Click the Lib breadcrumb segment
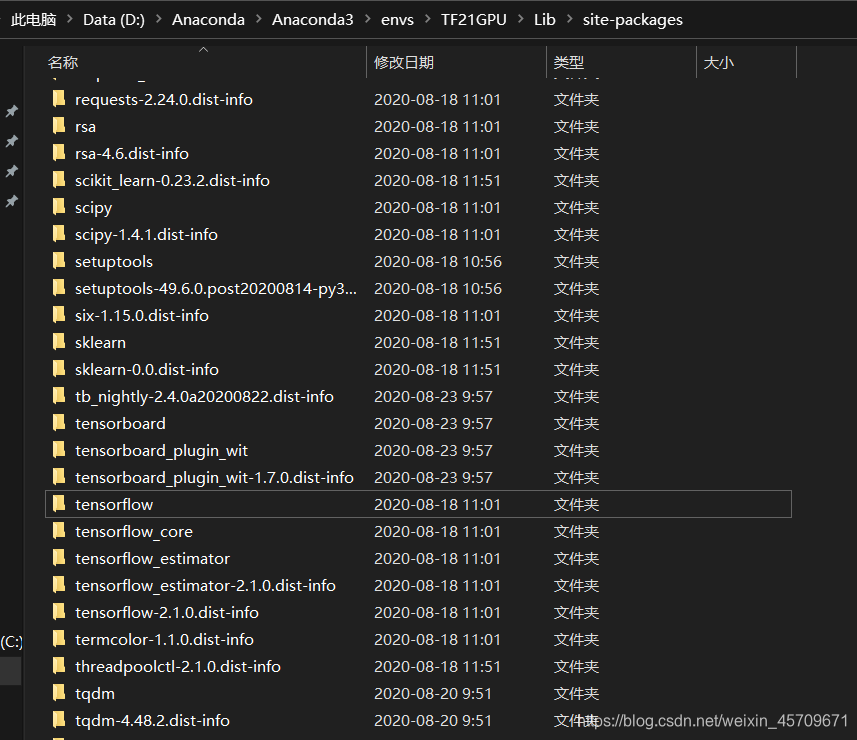 (x=544, y=20)
